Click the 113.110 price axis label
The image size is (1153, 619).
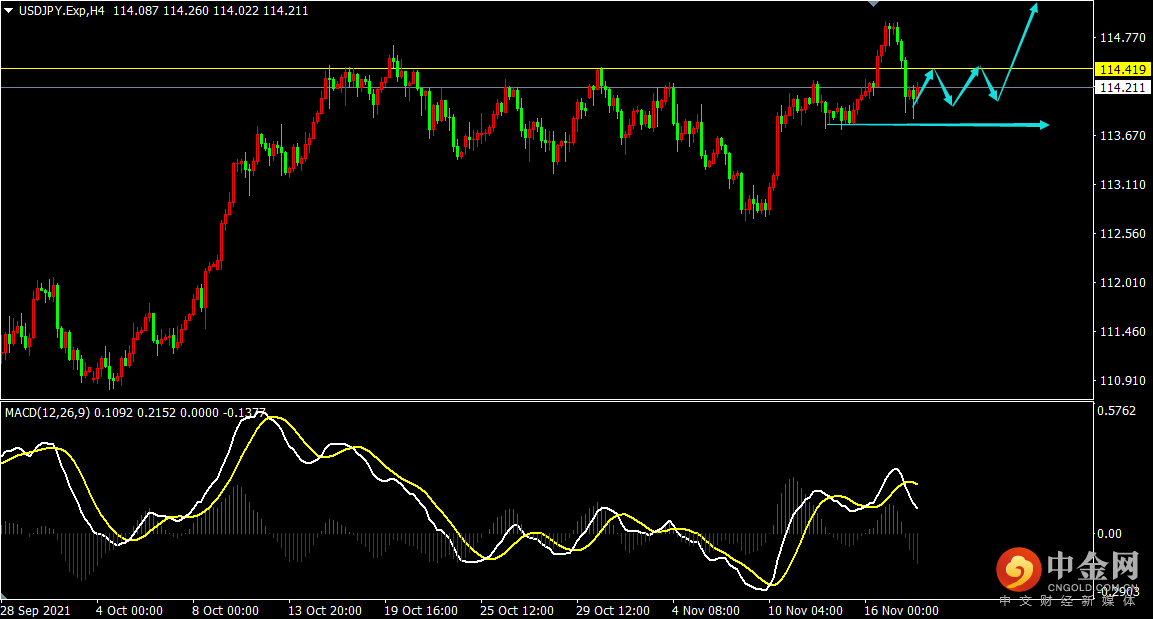click(1122, 185)
